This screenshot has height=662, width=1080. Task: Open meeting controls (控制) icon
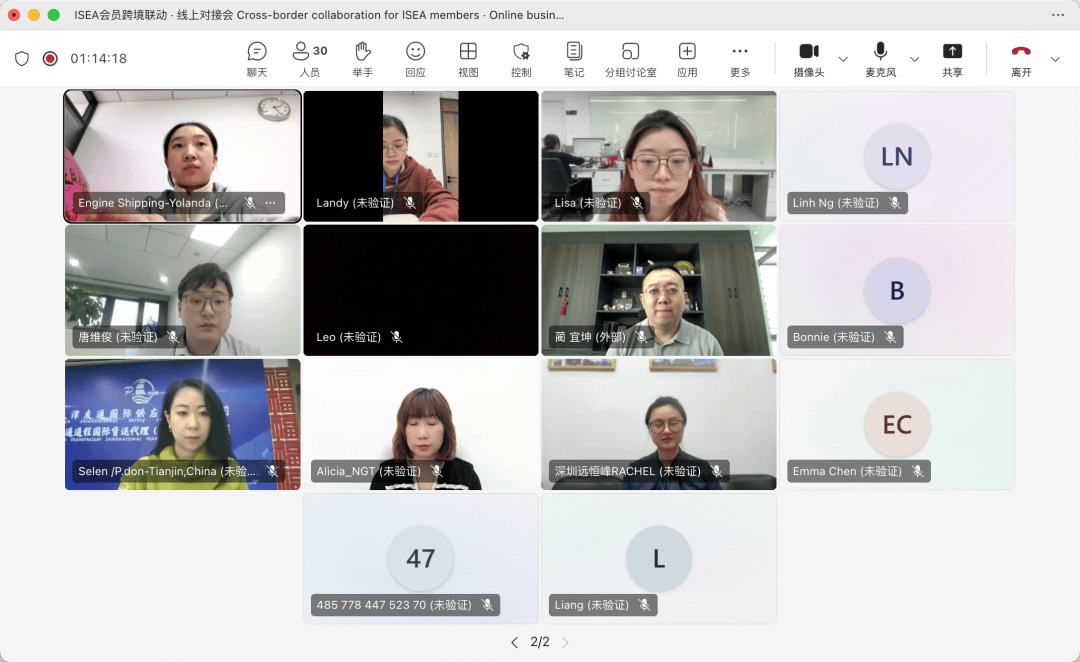[521, 58]
